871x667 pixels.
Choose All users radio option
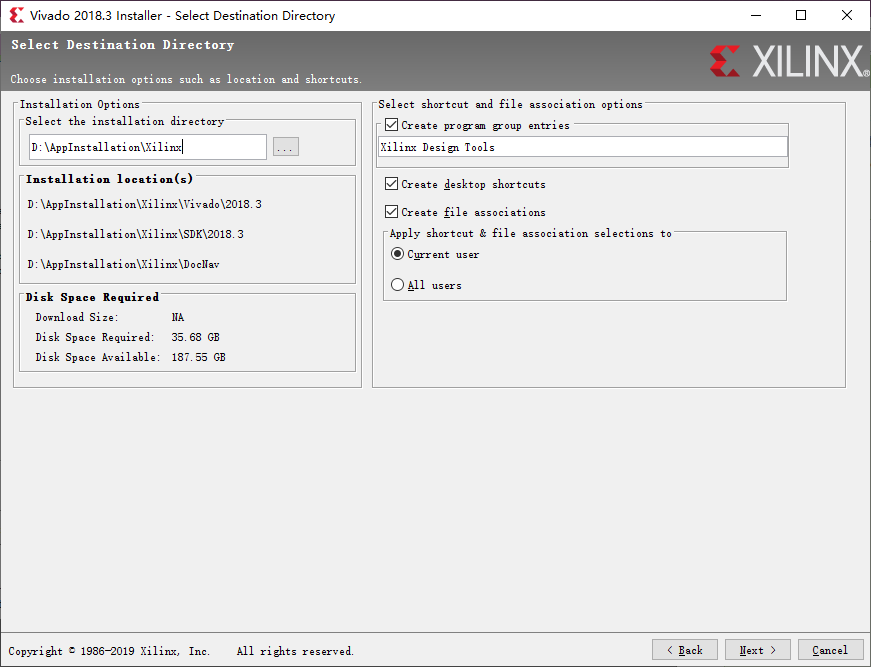397,285
